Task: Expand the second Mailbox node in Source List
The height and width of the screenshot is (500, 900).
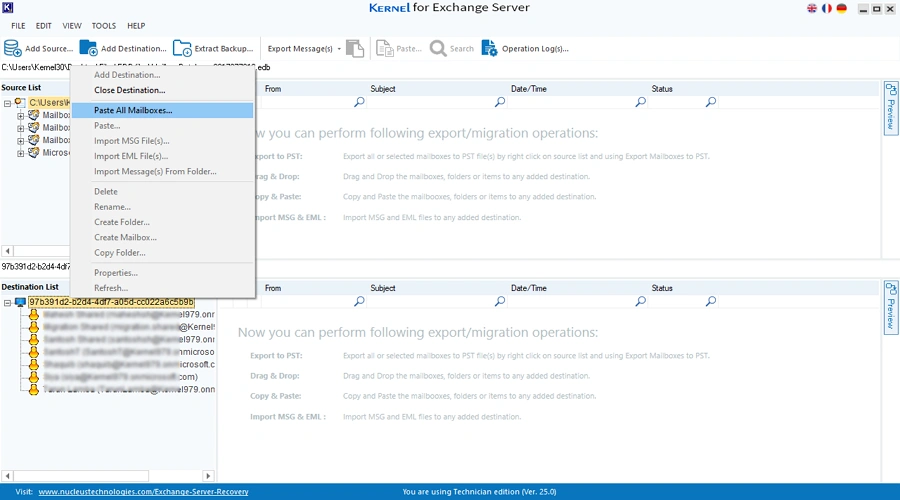Action: point(21,128)
